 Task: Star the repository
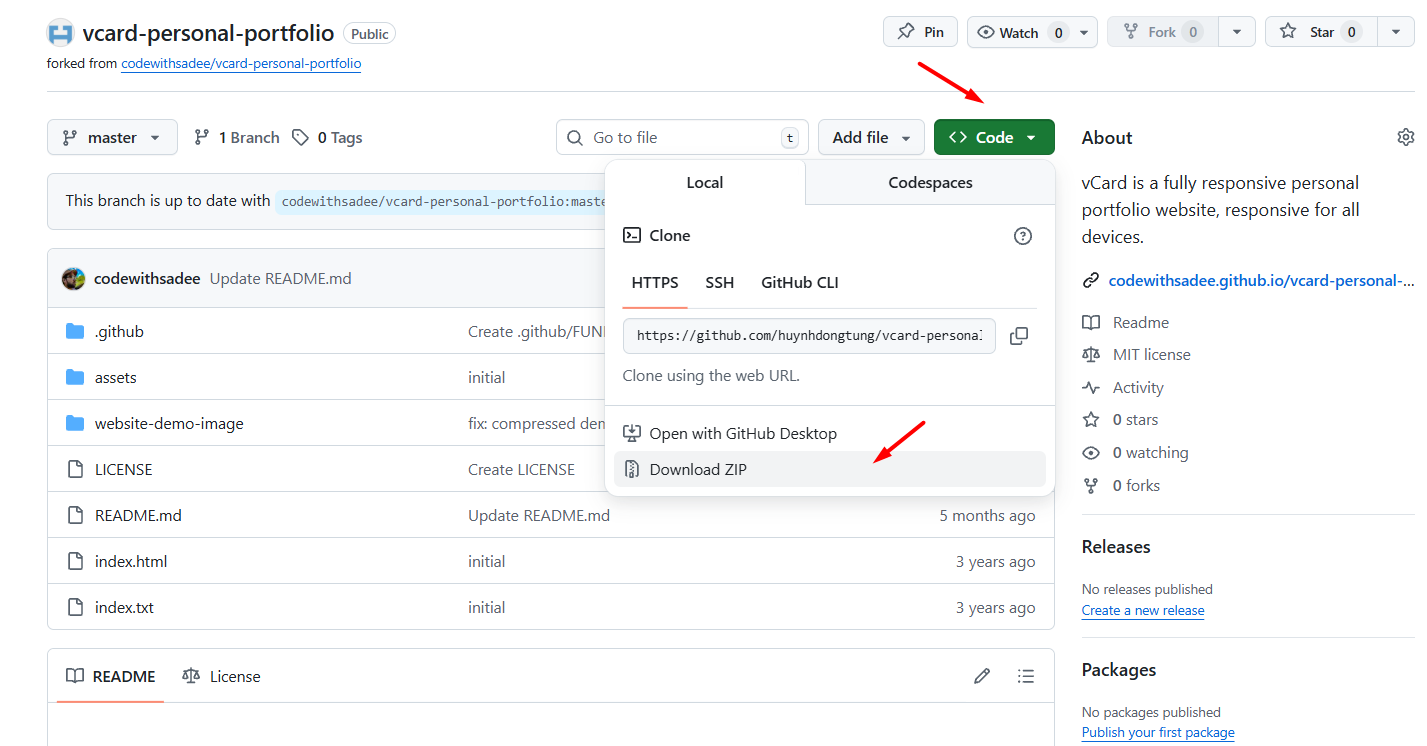click(x=1320, y=31)
